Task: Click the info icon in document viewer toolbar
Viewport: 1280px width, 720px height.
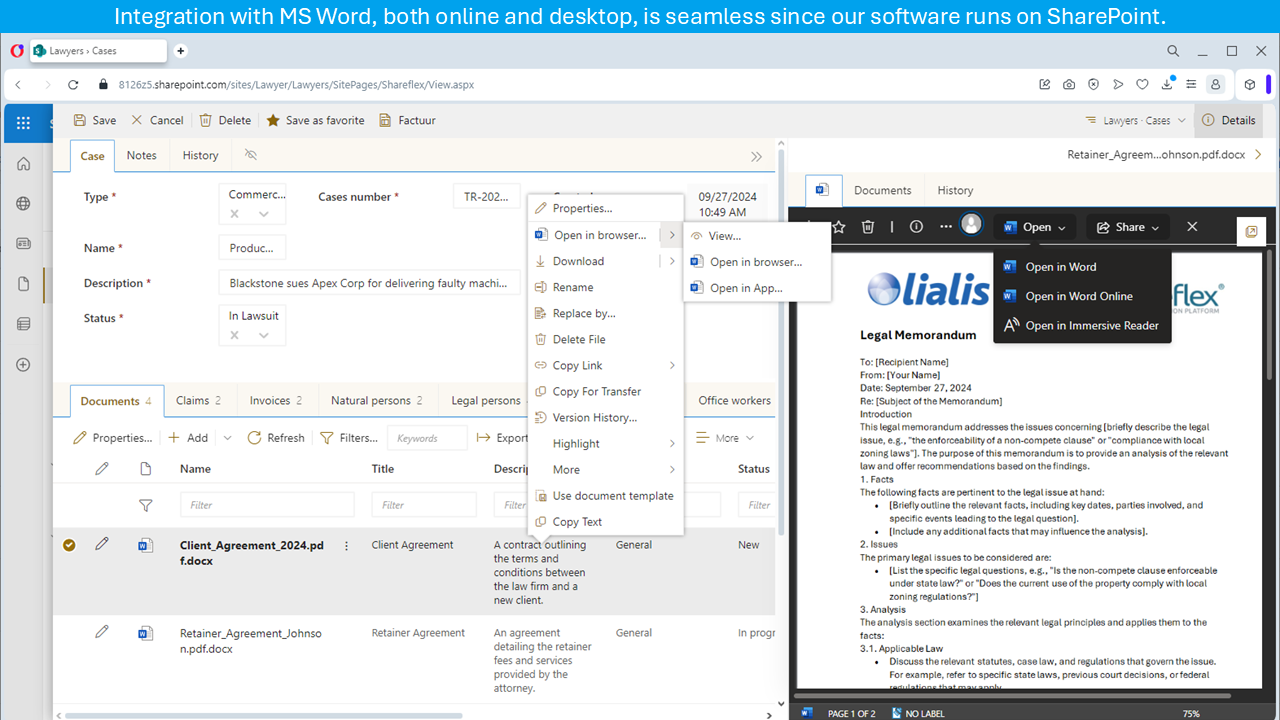Action: coord(916,227)
